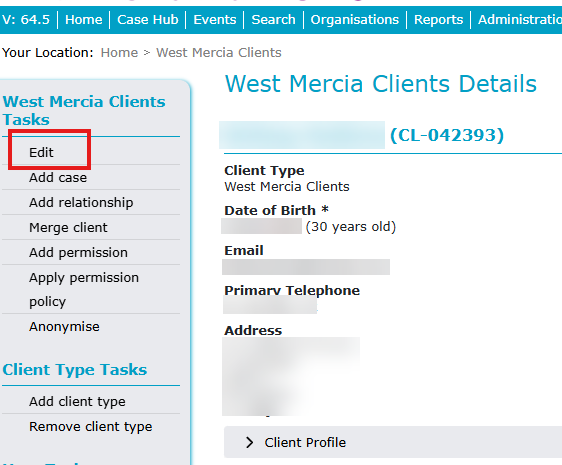562x465 pixels.
Task: Click Home breadcrumb link
Action: pos(119,53)
